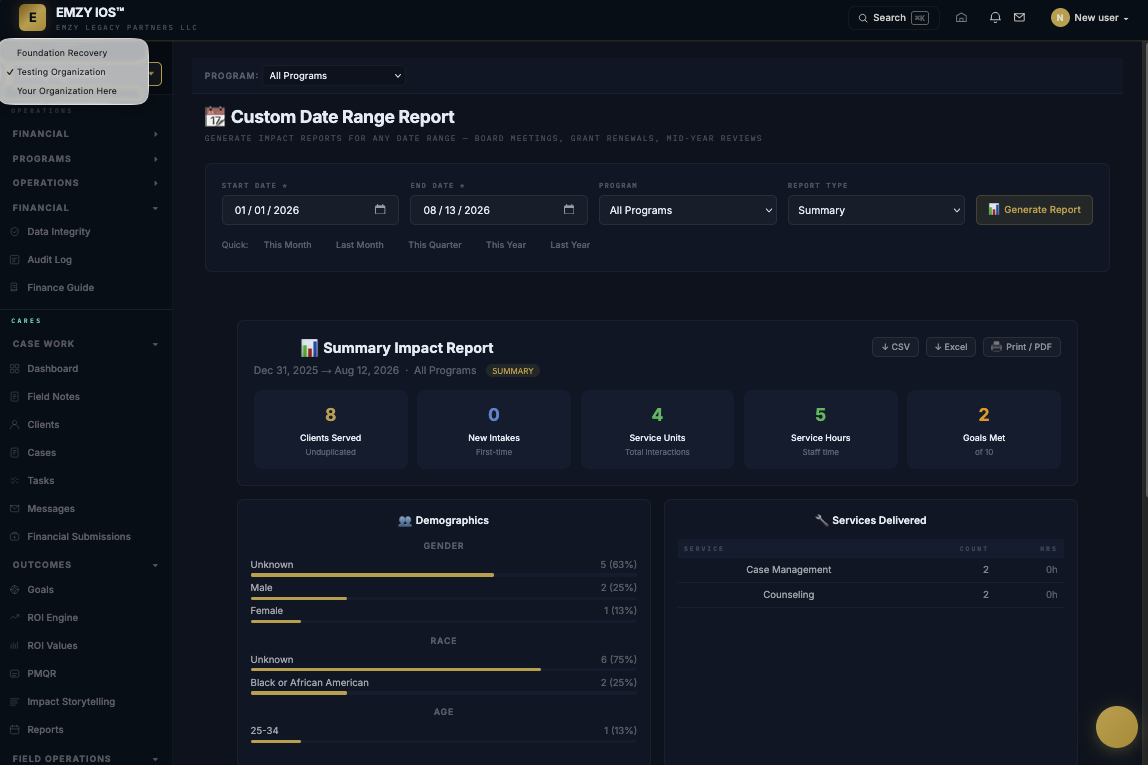Click the Gender Unknown progress bar
Screen dimensions: 1148x765
(444, 575)
